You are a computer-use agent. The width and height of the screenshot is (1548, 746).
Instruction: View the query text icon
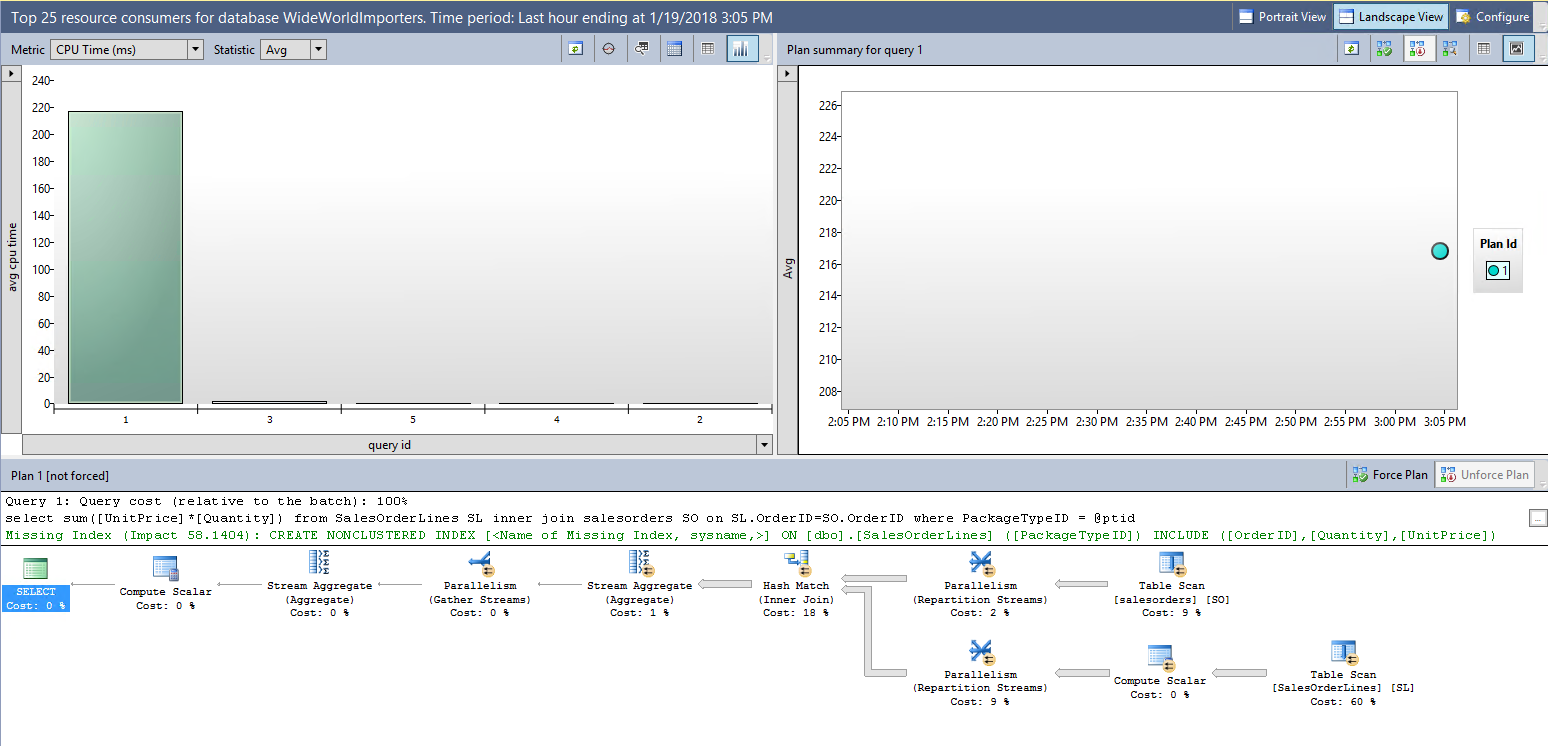[641, 49]
